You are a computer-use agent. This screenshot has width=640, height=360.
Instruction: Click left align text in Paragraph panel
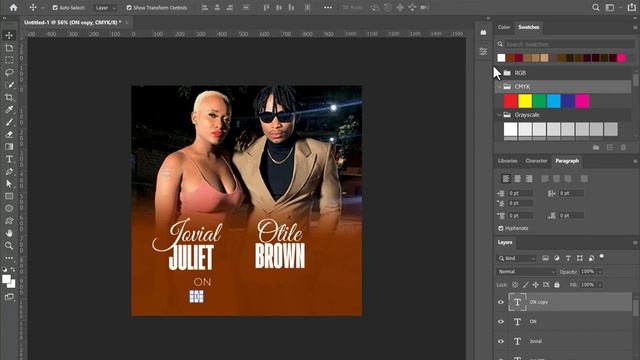[x=506, y=179]
